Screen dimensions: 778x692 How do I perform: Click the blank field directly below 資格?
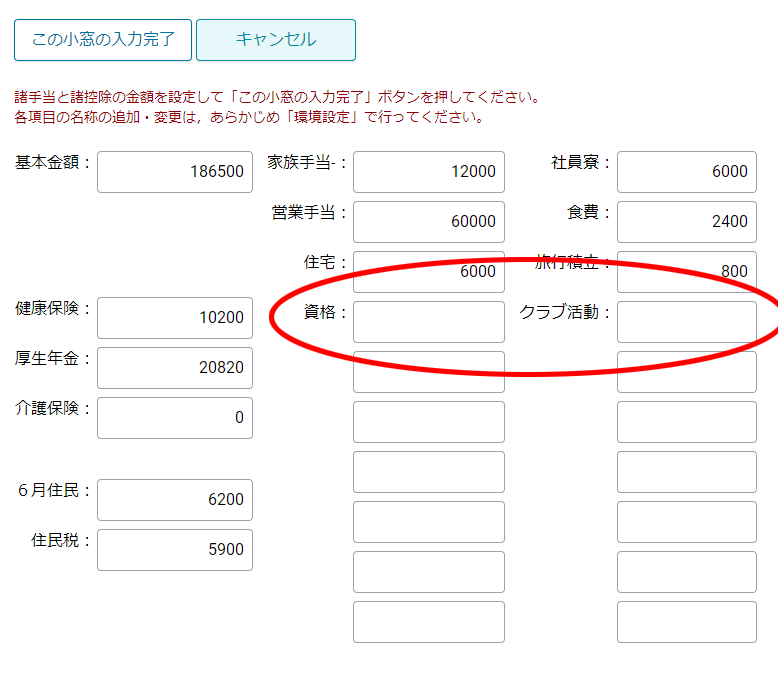[x=428, y=371]
